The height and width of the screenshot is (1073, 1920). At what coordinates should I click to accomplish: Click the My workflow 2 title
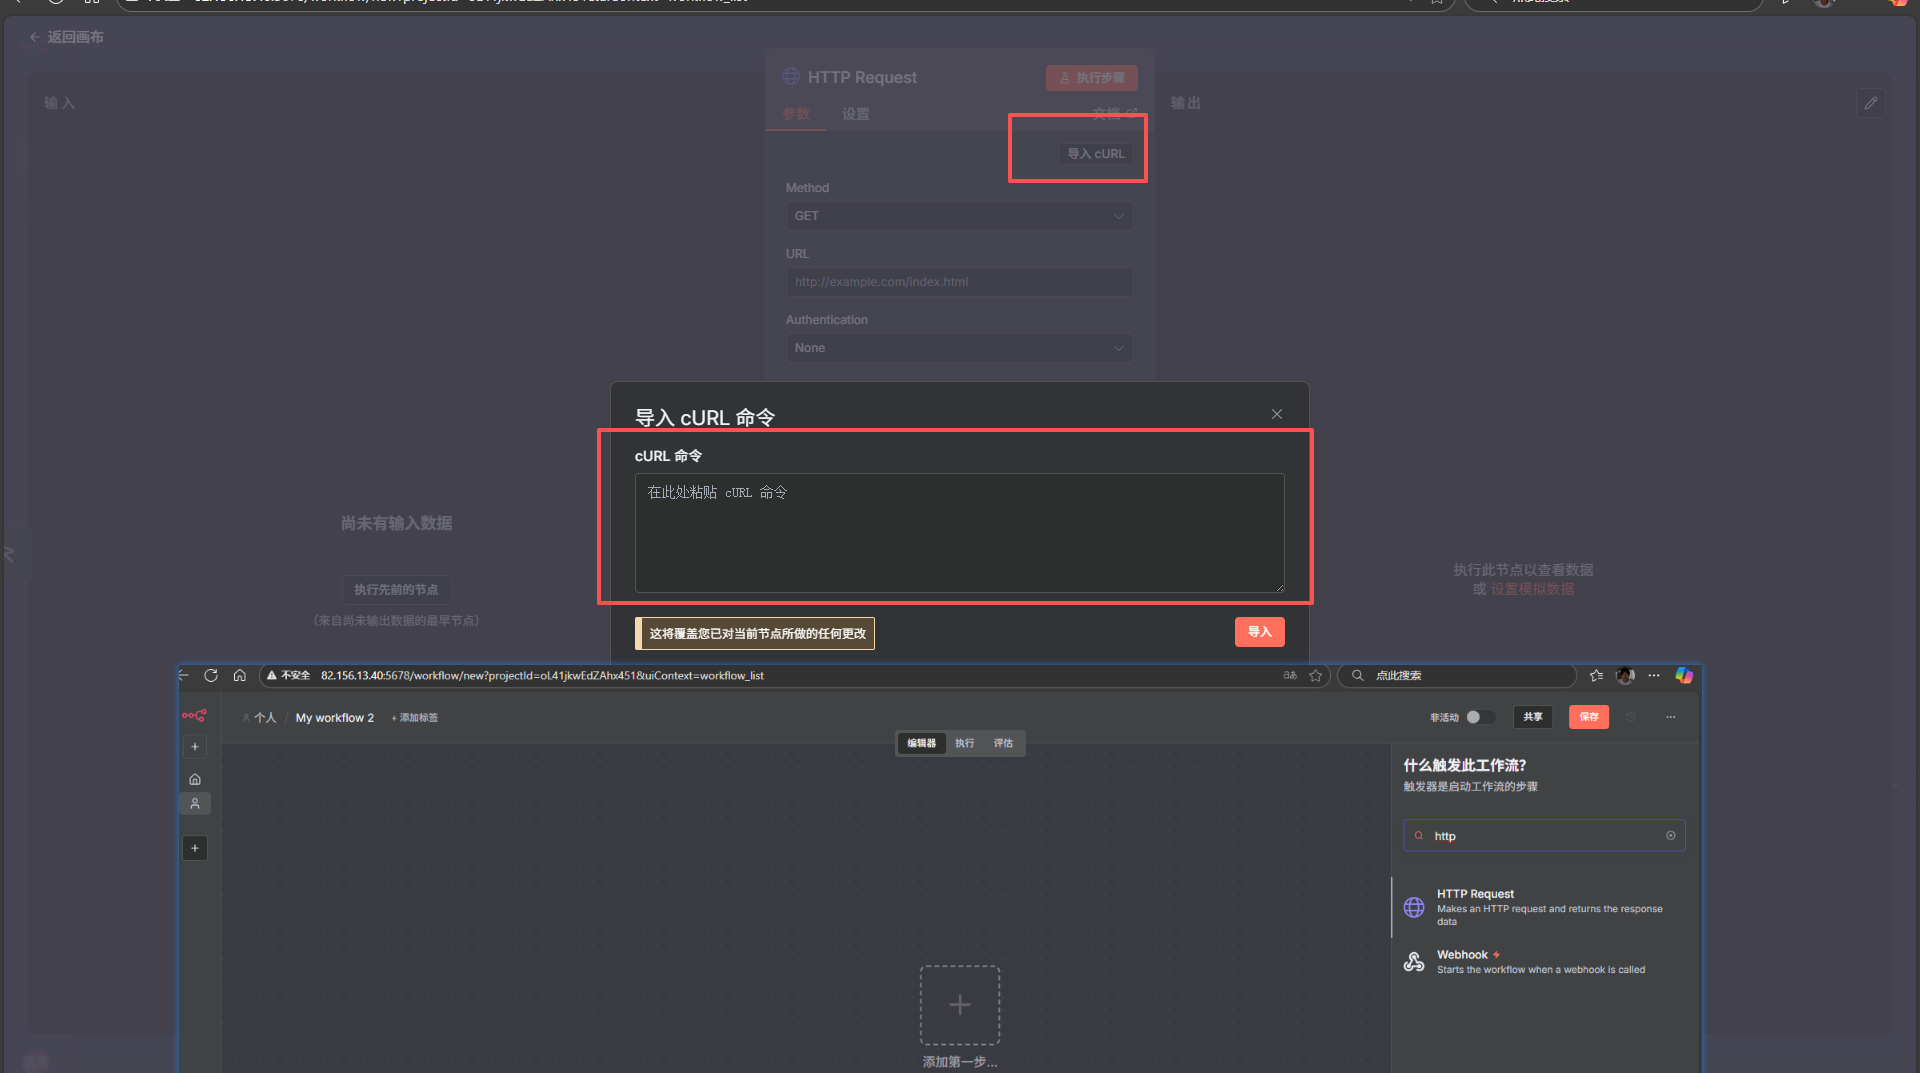[335, 718]
